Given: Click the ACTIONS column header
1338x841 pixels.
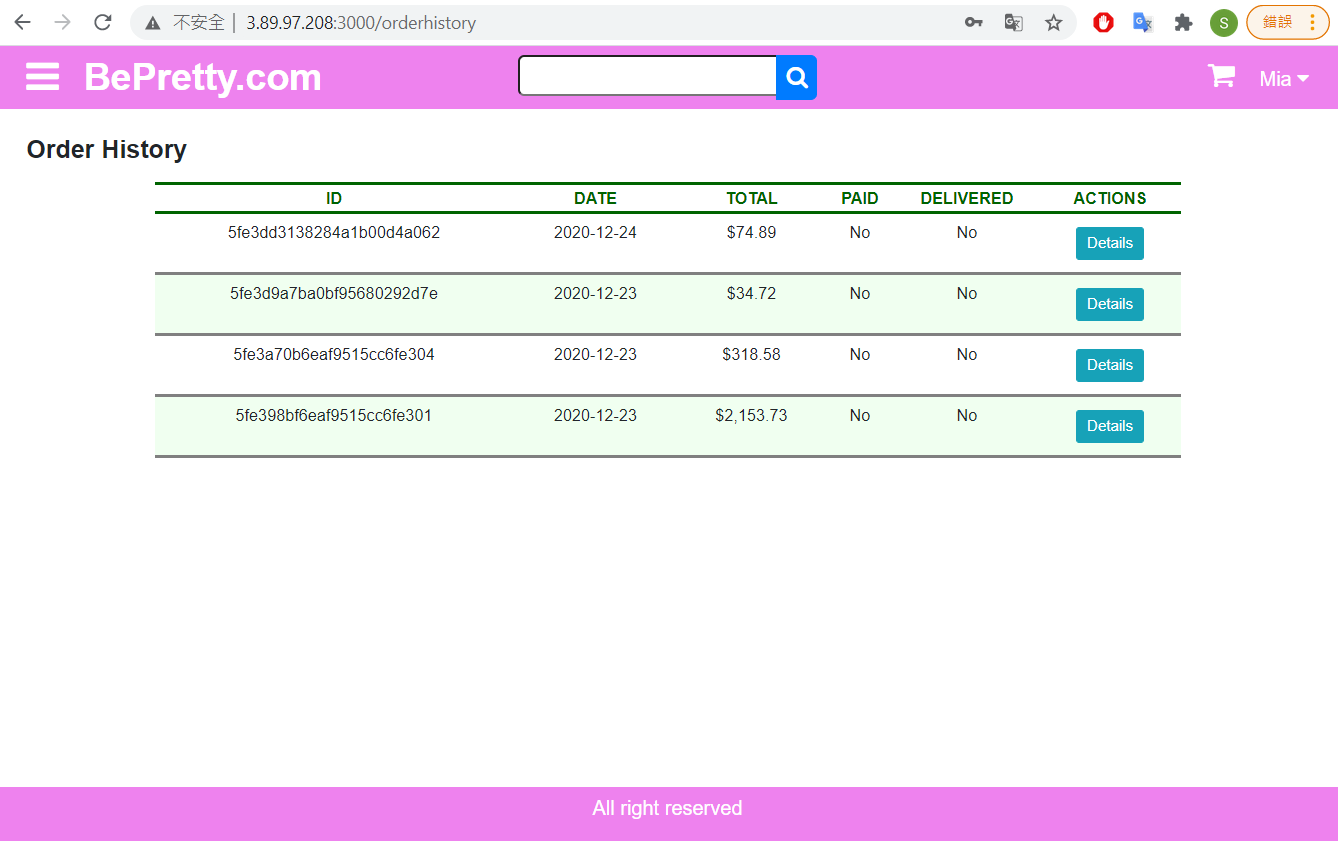Looking at the screenshot, I should 1109,198.
